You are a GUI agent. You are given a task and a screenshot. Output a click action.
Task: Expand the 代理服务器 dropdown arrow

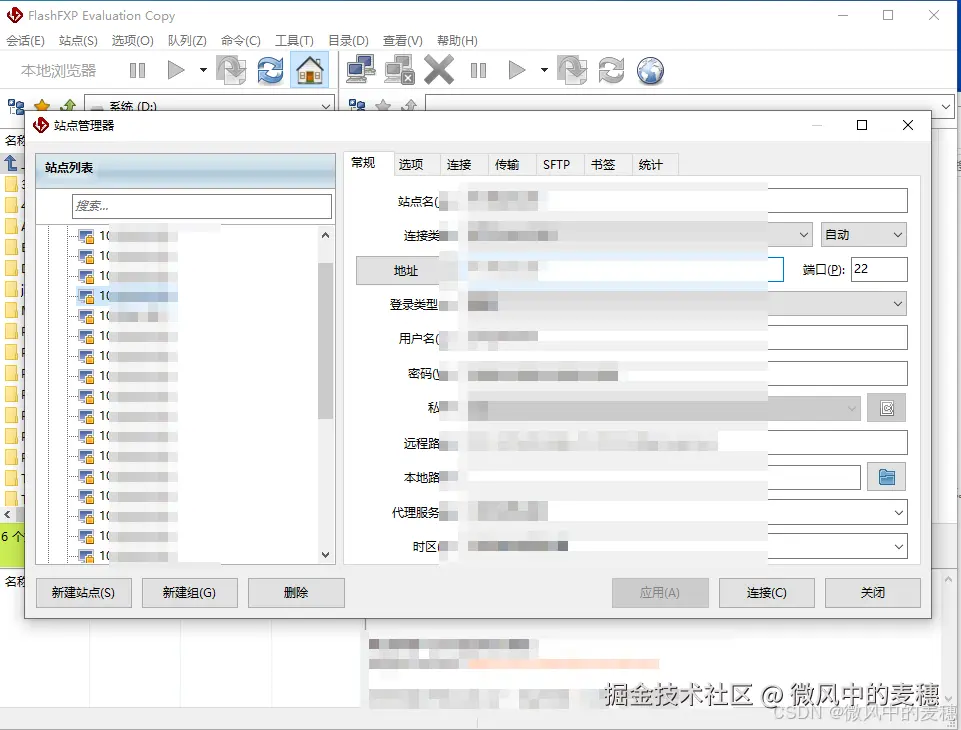(898, 512)
